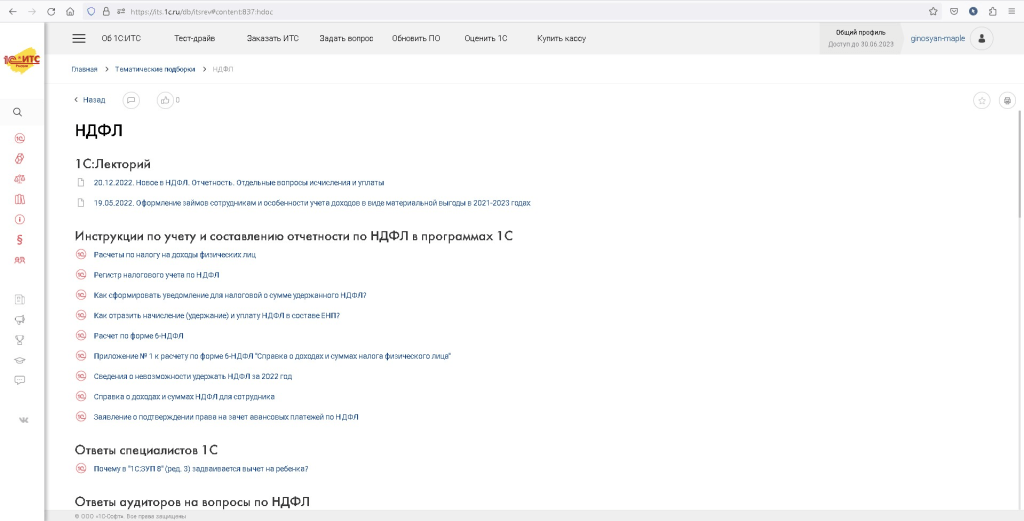Click the shield tracking protection icon
The height and width of the screenshot is (521, 1024).
[91, 11]
